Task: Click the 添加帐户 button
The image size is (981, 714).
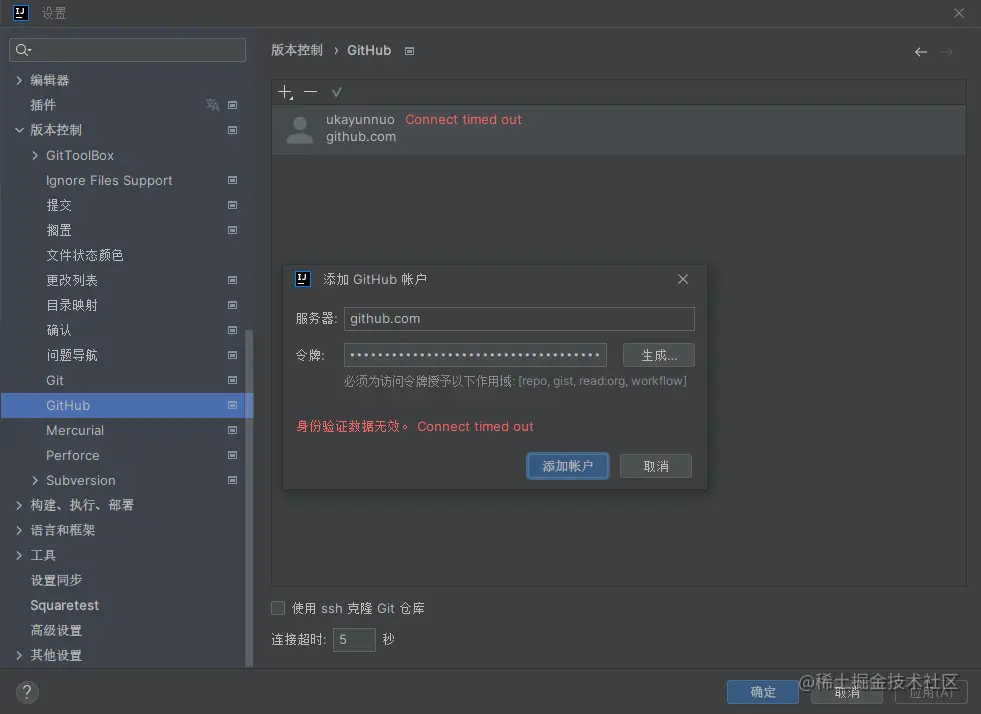Action: coord(567,466)
